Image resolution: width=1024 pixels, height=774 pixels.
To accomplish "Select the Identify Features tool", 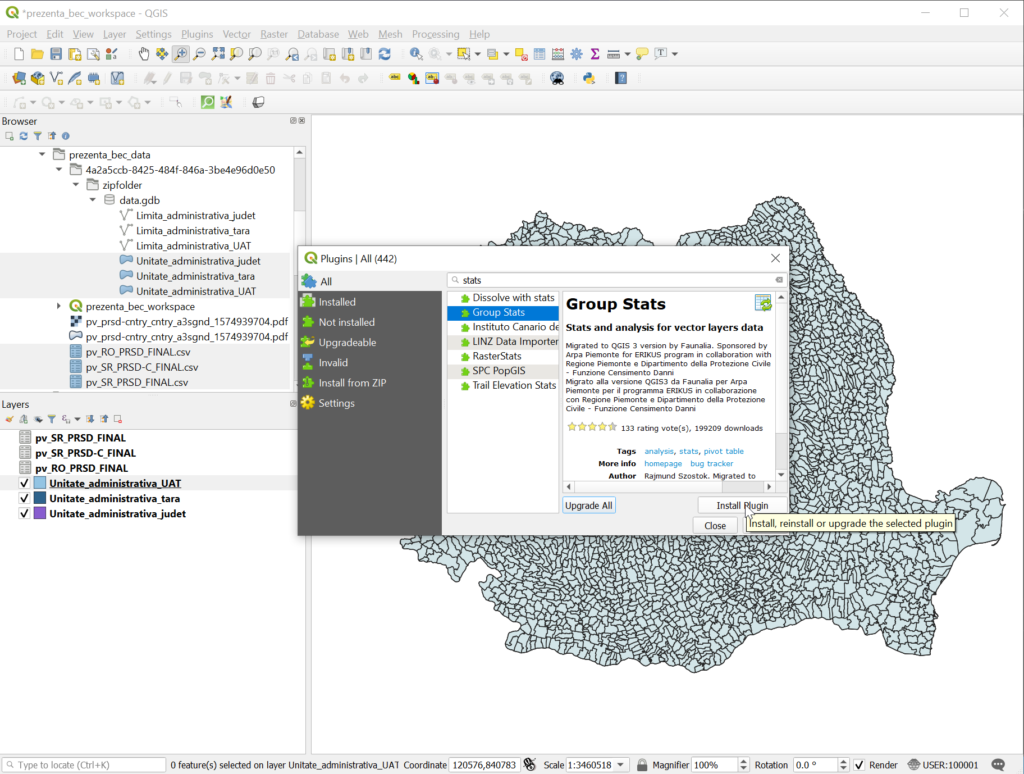I will [x=416, y=54].
